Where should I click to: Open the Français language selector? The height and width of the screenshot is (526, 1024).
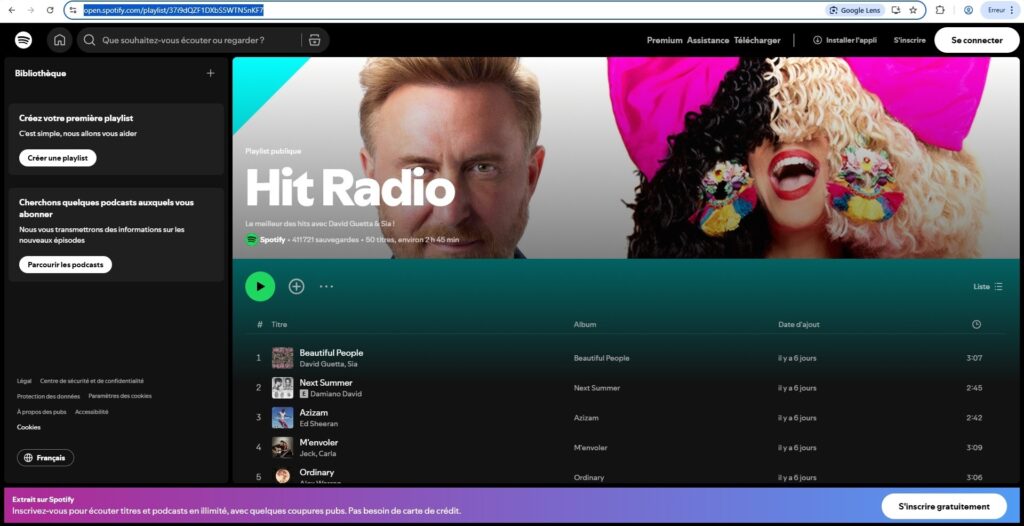pyautogui.click(x=46, y=458)
